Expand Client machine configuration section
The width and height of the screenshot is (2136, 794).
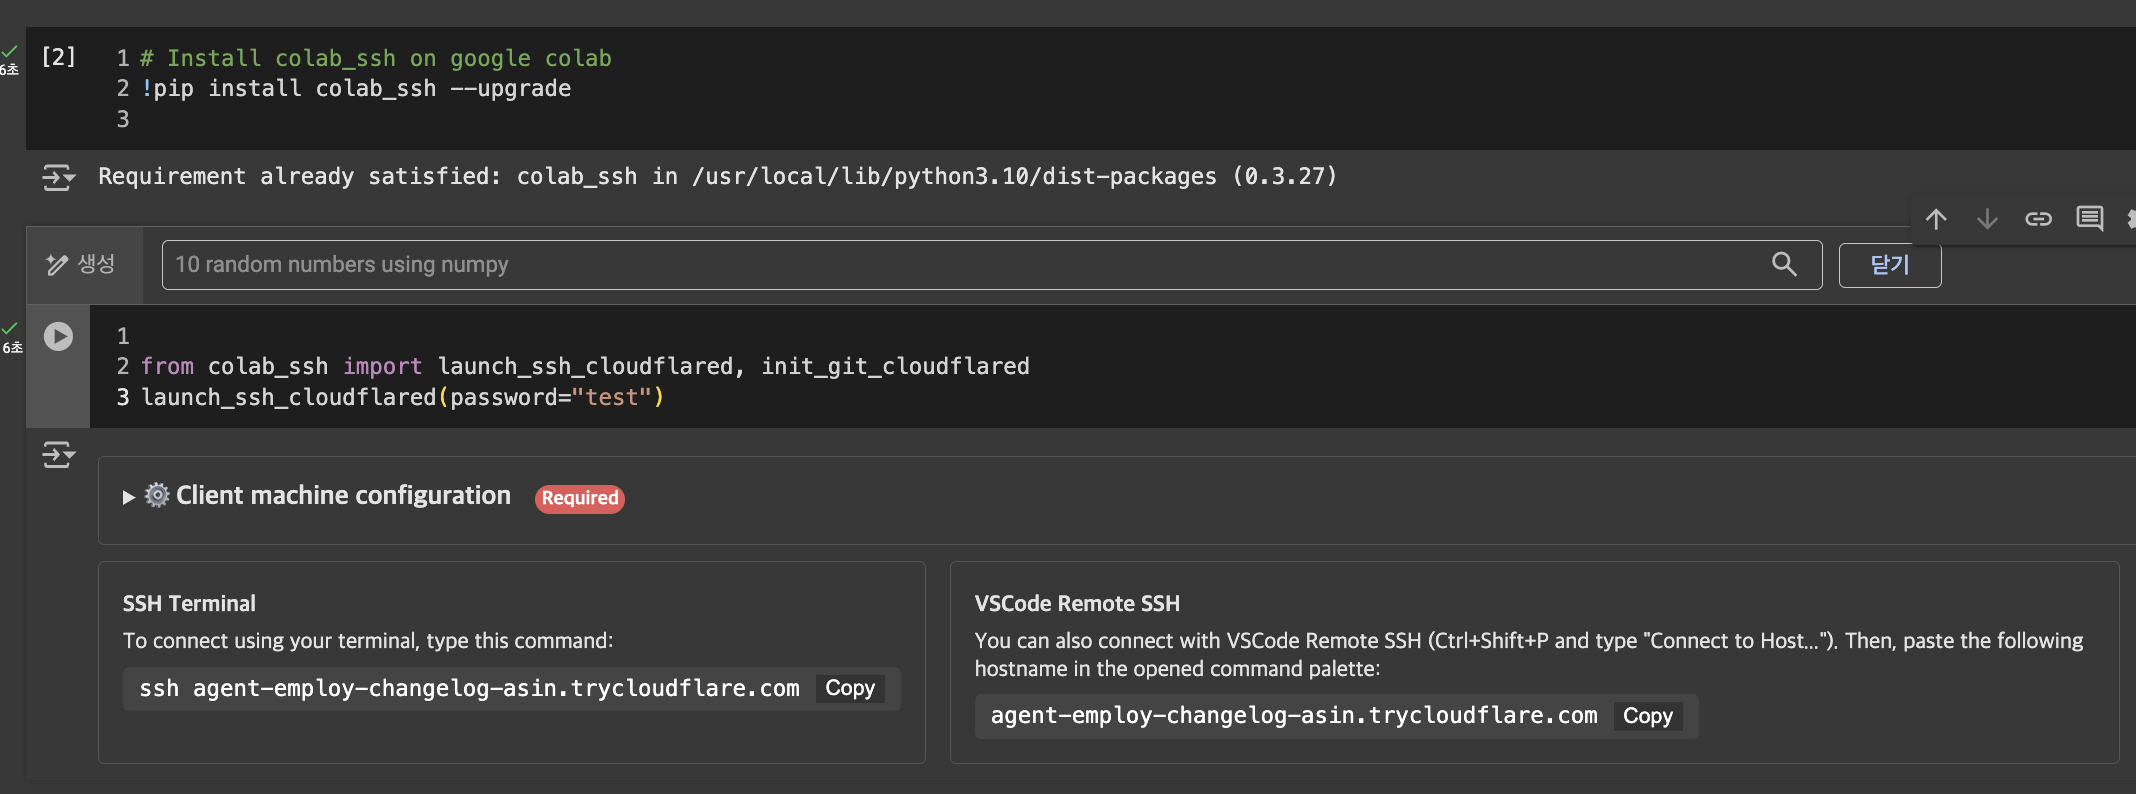point(129,497)
